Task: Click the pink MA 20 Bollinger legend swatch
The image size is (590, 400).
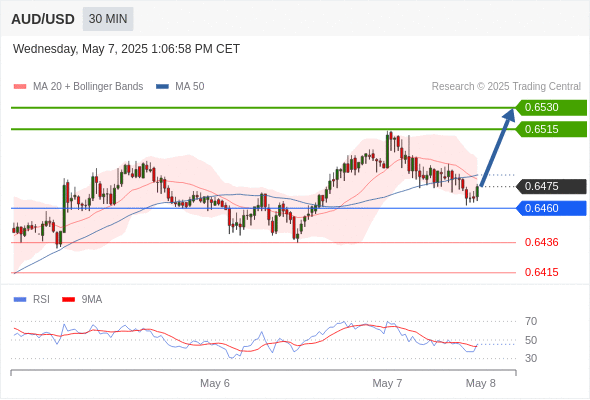Action: (x=20, y=87)
